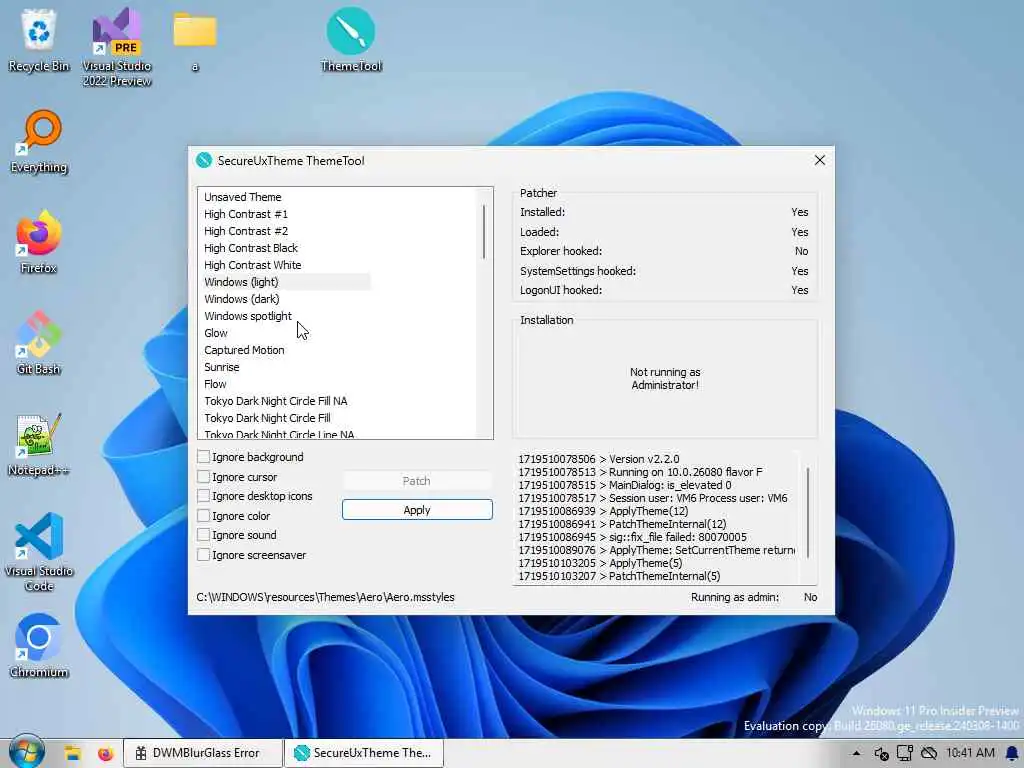This screenshot has width=1024, height=768.
Task: Click the theme list scrollbar thumb
Action: (x=484, y=231)
